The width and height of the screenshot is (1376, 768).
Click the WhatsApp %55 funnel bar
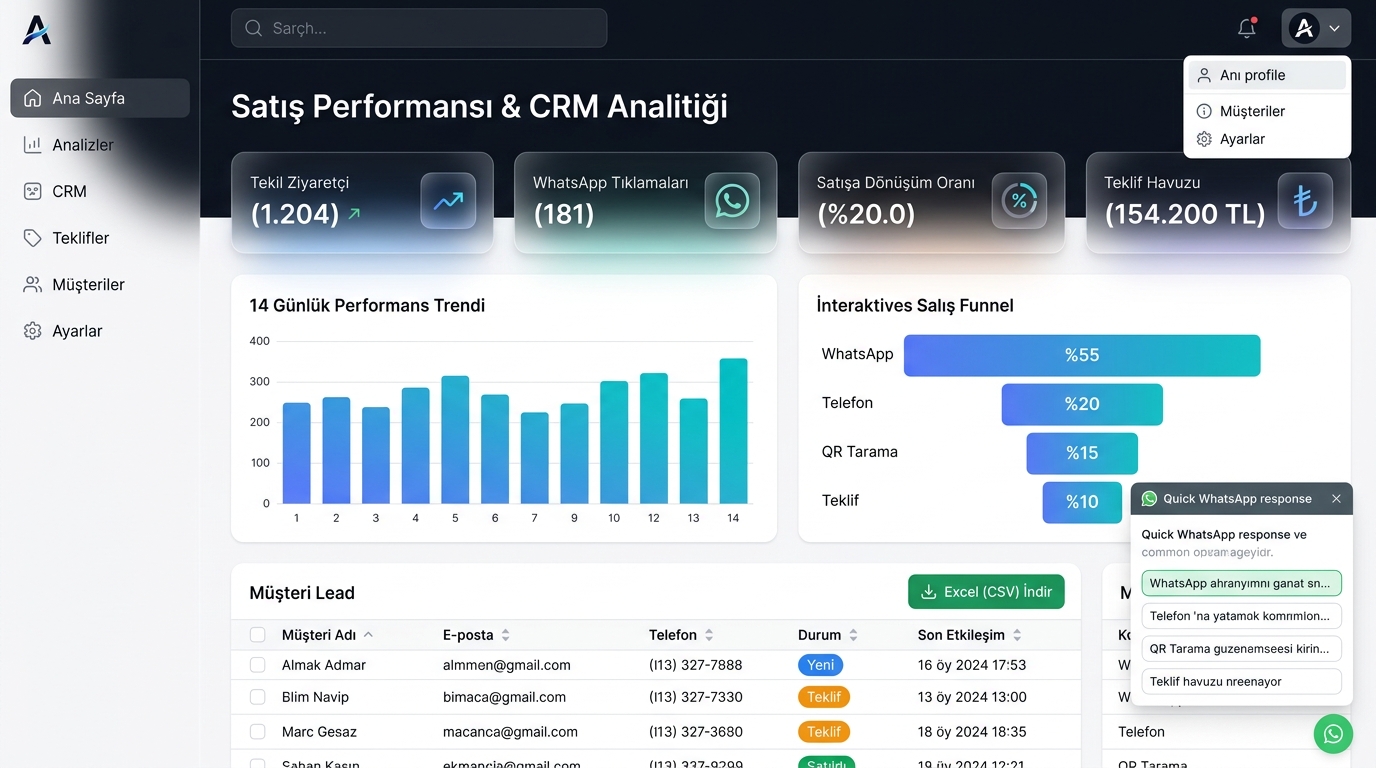(x=1082, y=355)
